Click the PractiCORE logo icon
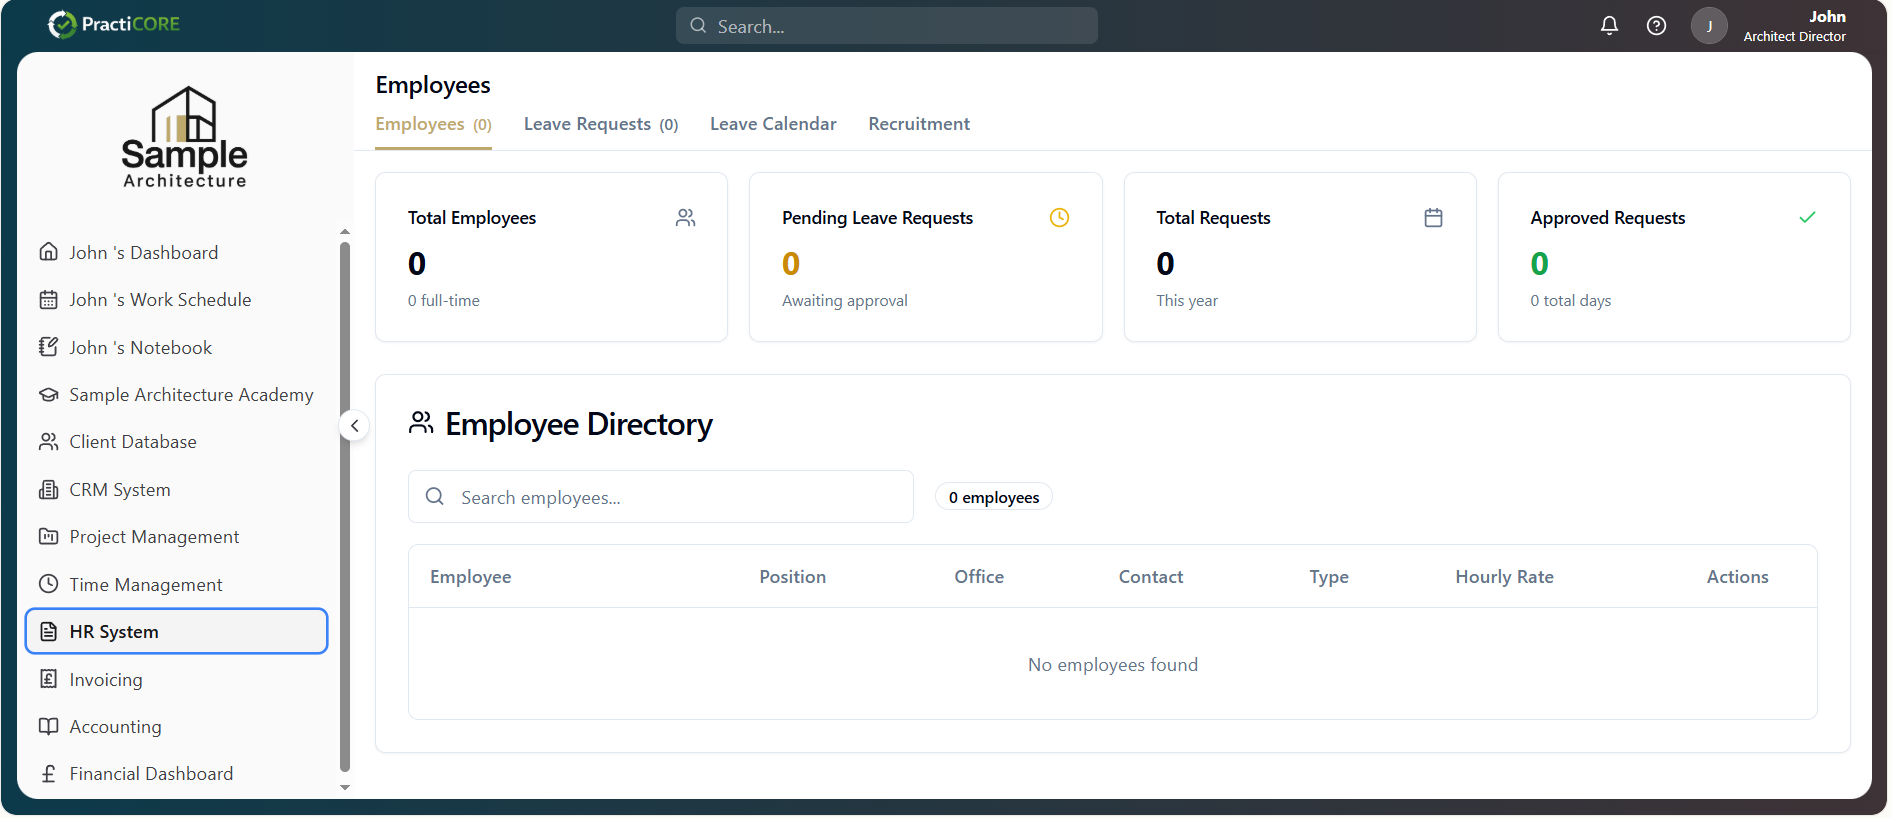 (62, 24)
